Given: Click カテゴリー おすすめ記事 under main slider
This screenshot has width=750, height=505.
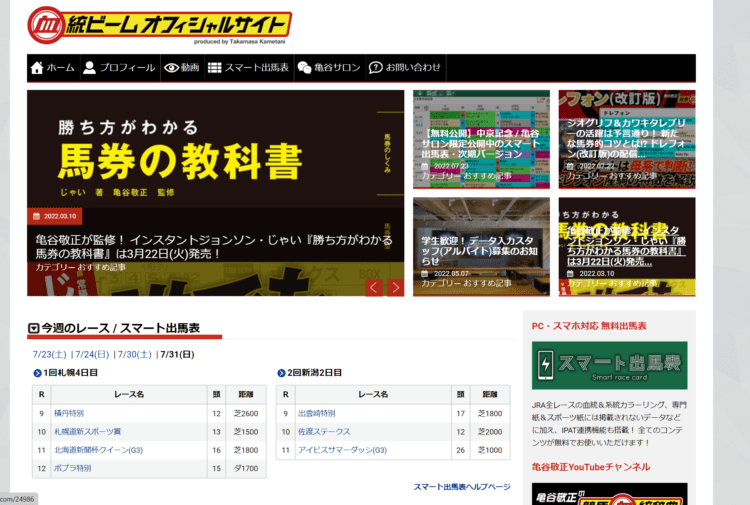Looking at the screenshot, I should coord(80,267).
